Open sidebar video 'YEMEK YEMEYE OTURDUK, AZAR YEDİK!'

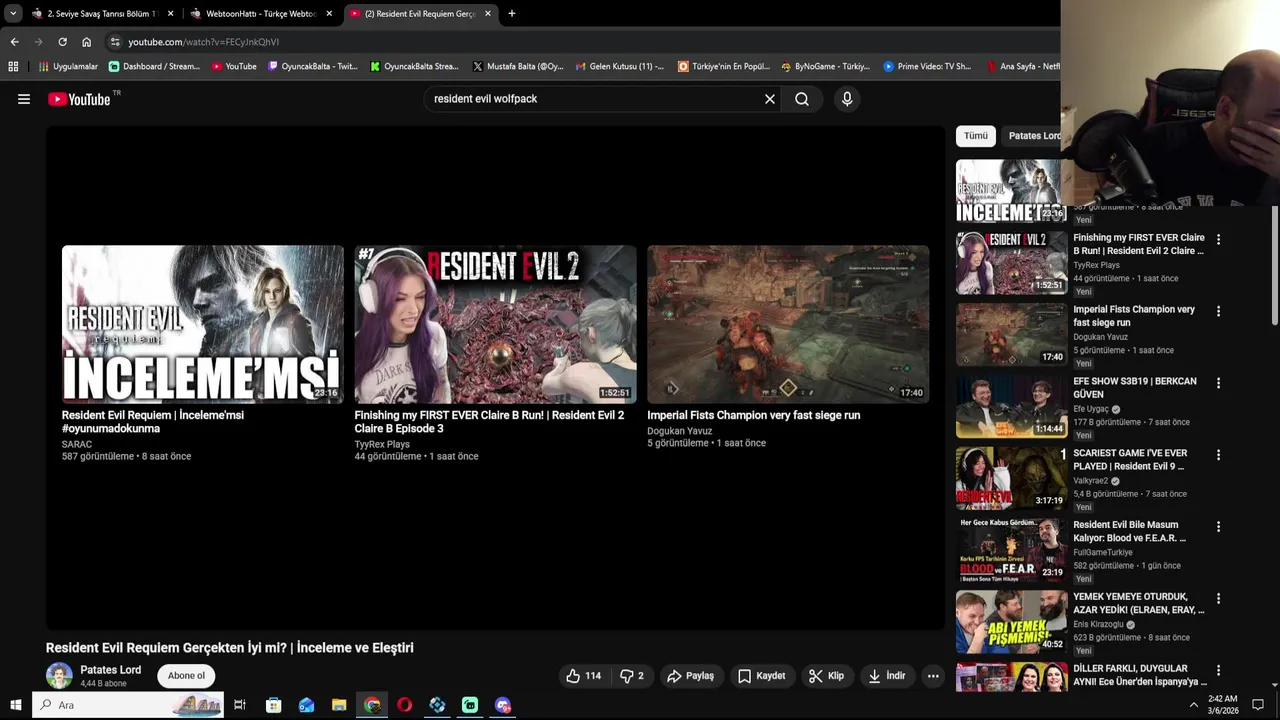[1139, 603]
